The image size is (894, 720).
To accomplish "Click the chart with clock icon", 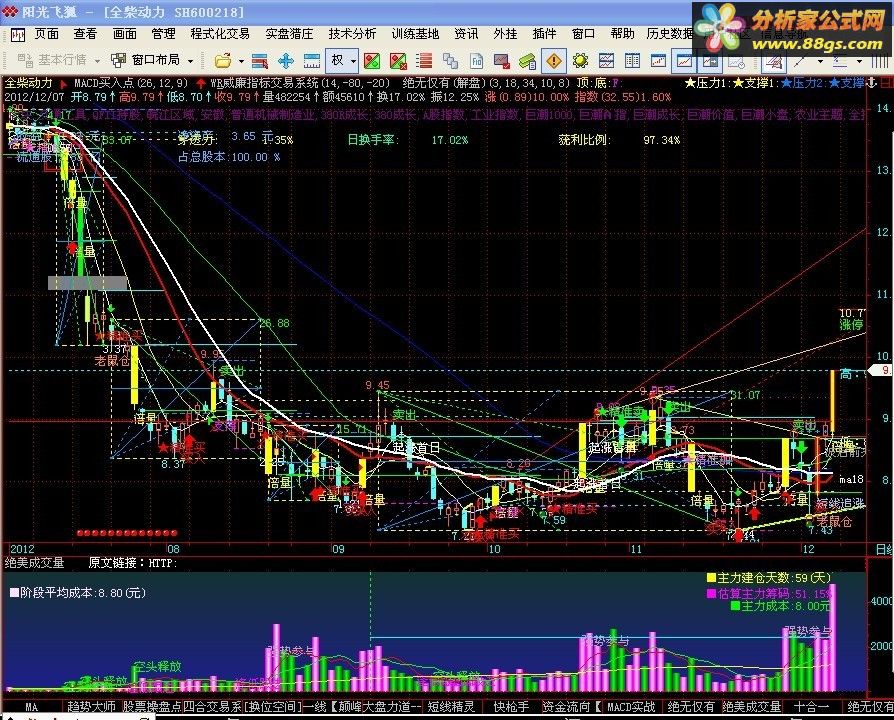I will [x=737, y=61].
